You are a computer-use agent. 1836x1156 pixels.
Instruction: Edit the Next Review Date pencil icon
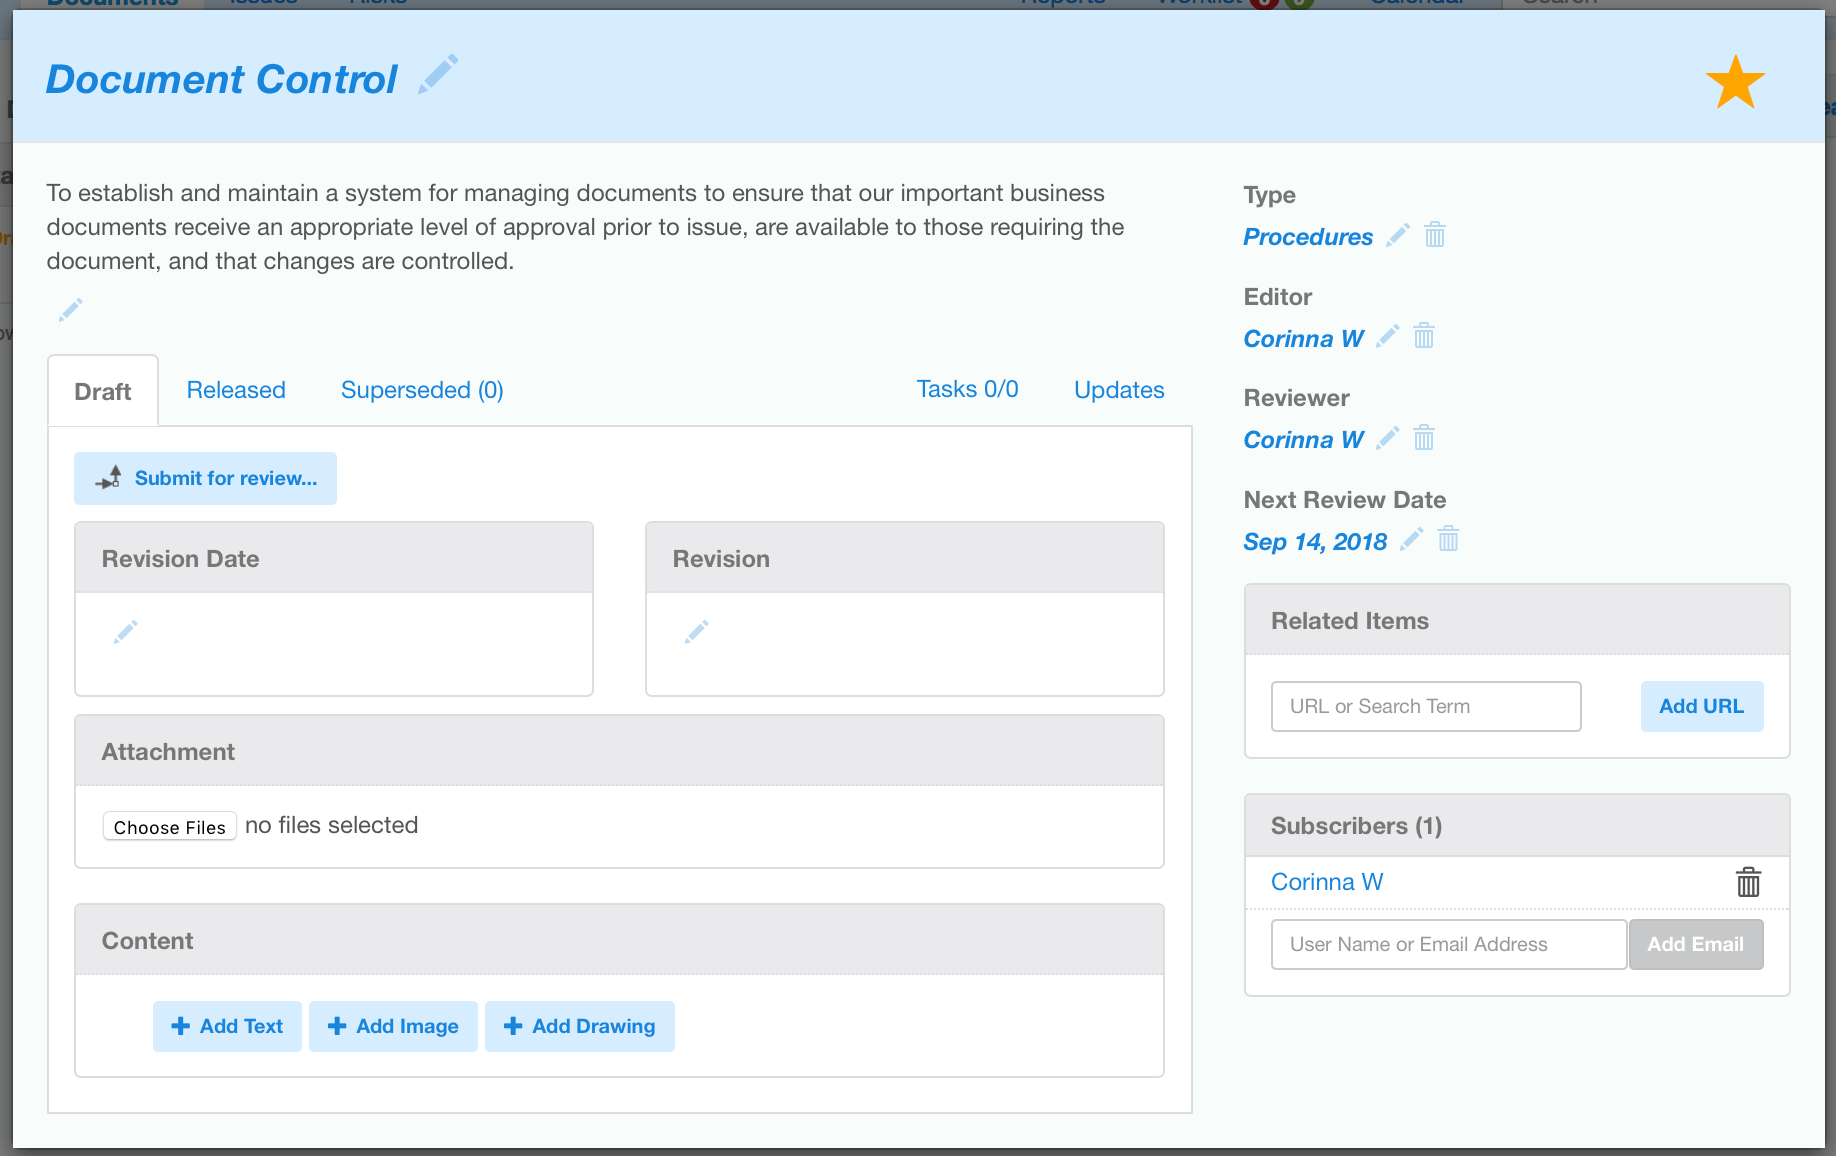[x=1411, y=540]
